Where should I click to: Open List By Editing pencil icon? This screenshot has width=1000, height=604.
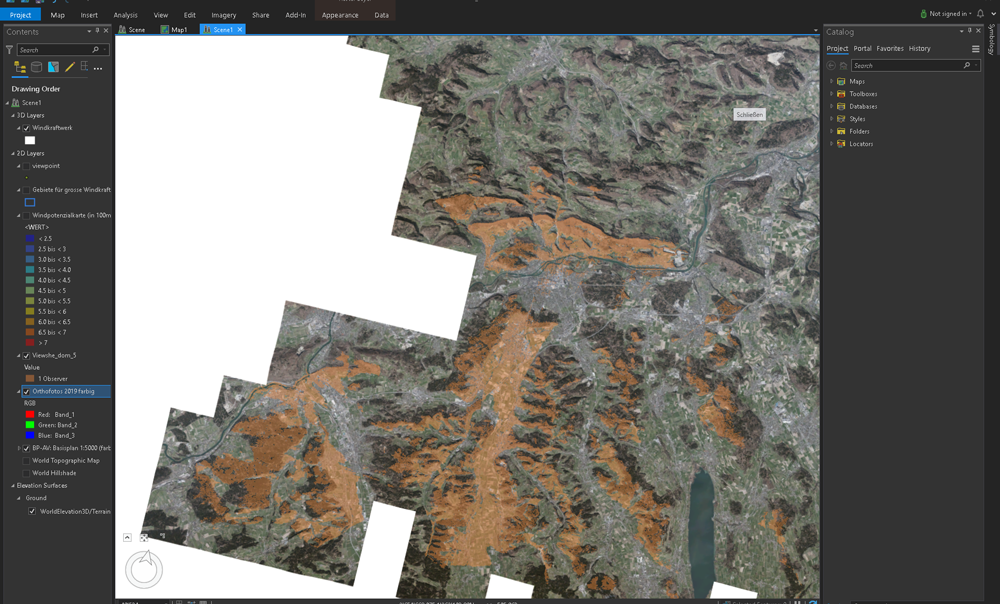70,67
